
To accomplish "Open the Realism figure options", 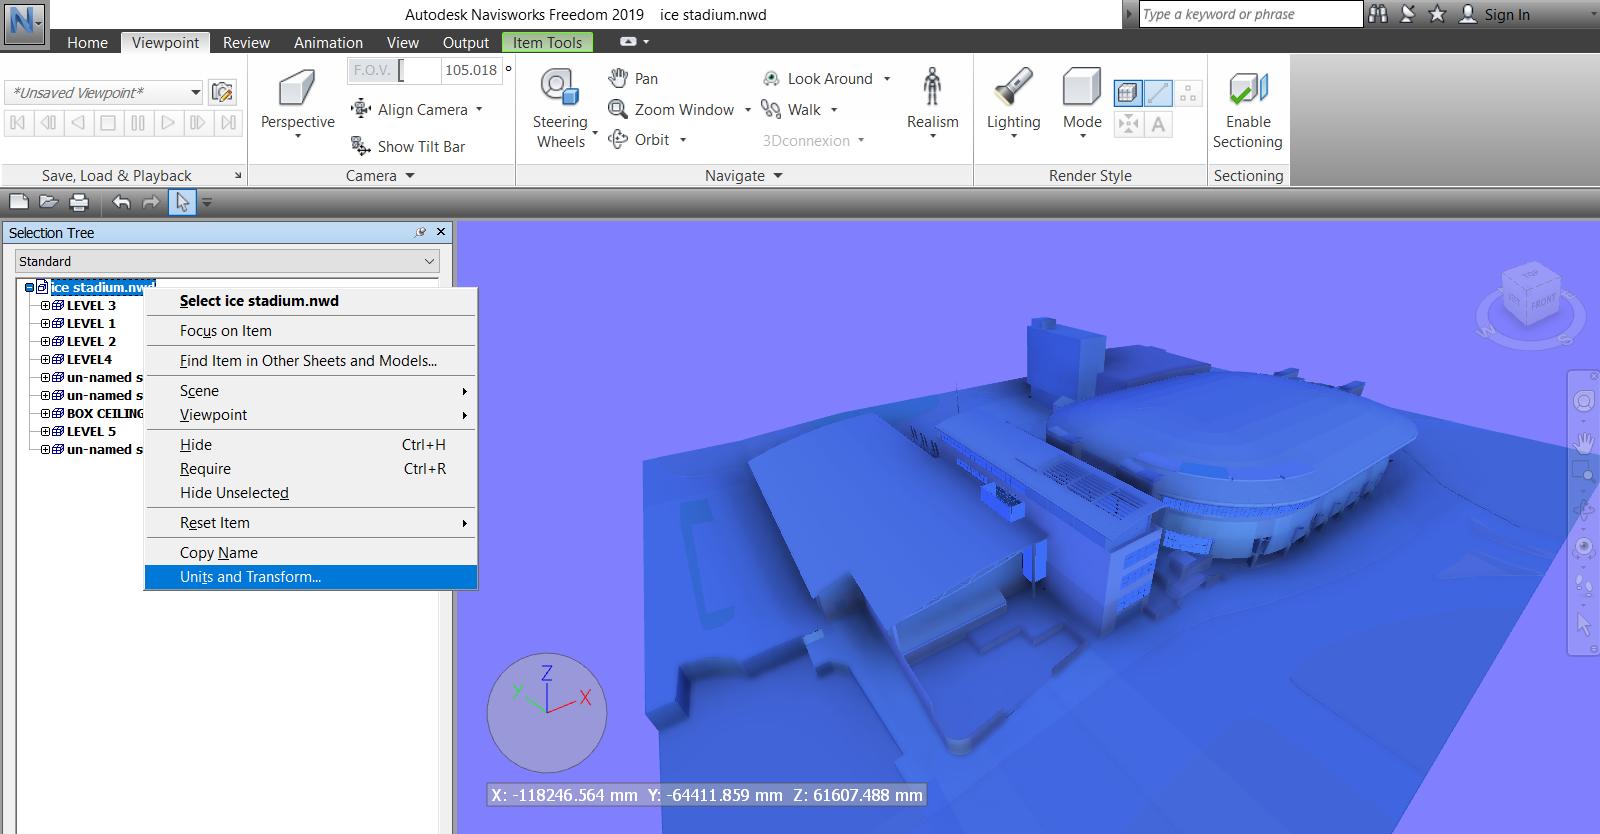I will pyautogui.click(x=932, y=103).
